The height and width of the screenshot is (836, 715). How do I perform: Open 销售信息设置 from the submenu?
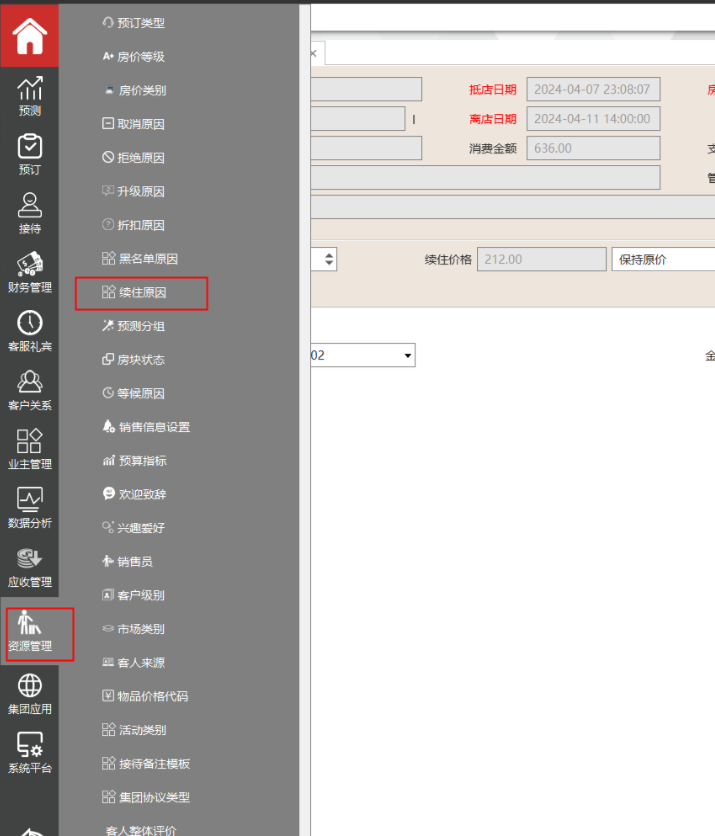[x=154, y=427]
